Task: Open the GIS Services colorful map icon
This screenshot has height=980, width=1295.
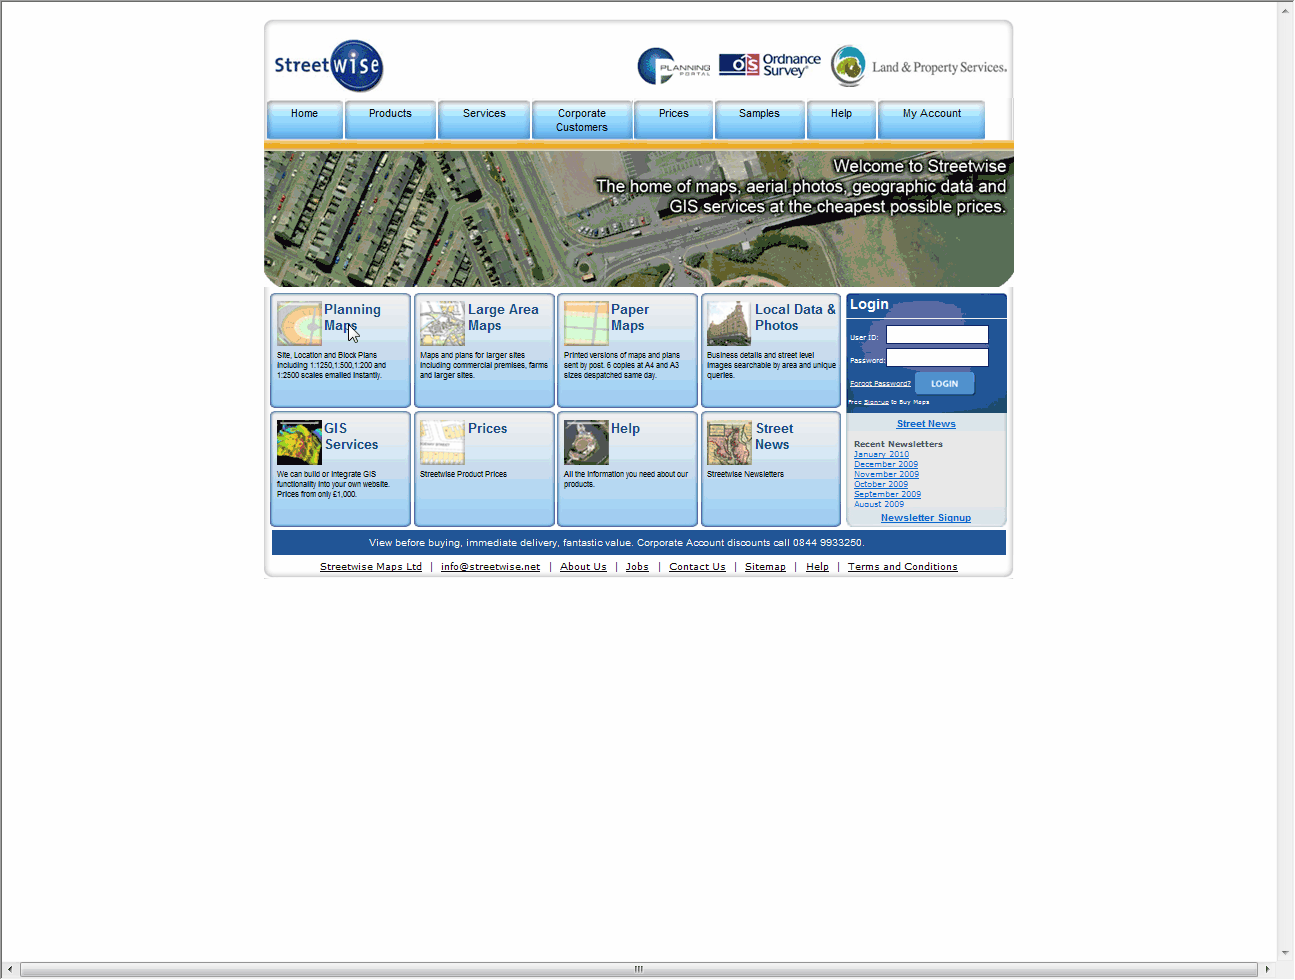Action: tap(299, 442)
